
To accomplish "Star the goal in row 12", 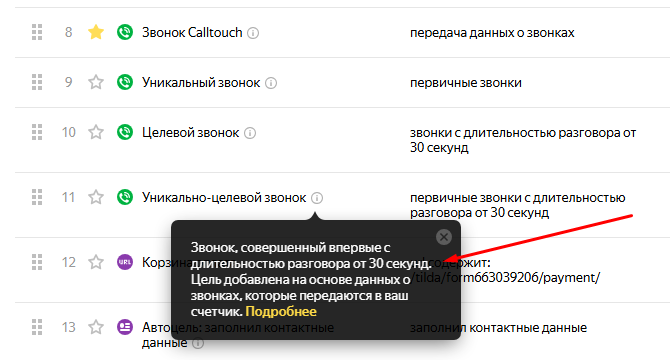I will (x=96, y=262).
